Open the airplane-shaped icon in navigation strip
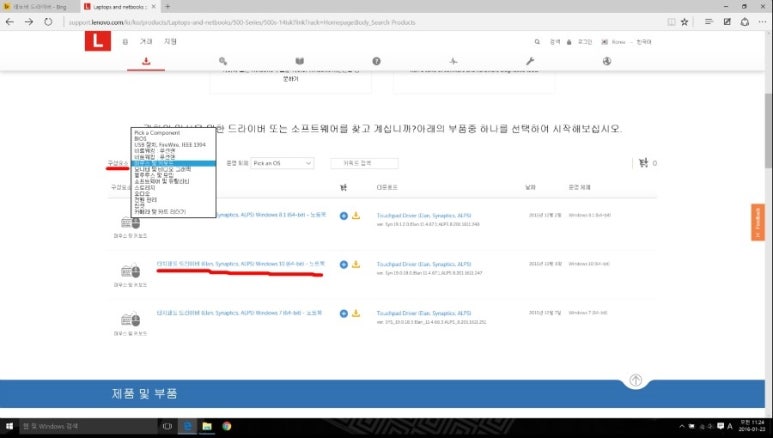The width and height of the screenshot is (773, 438). tap(453, 61)
